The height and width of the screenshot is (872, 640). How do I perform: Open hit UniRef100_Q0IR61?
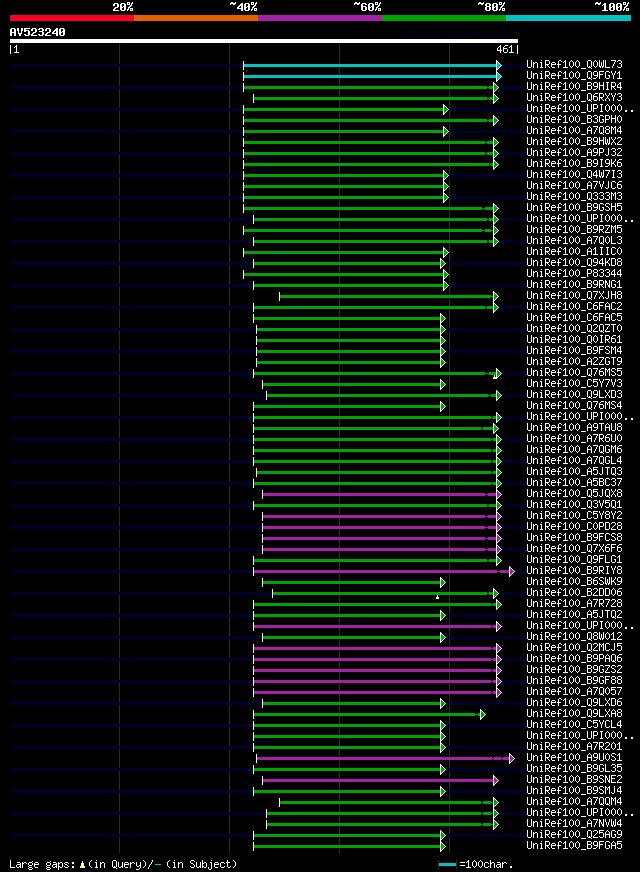tap(574, 340)
